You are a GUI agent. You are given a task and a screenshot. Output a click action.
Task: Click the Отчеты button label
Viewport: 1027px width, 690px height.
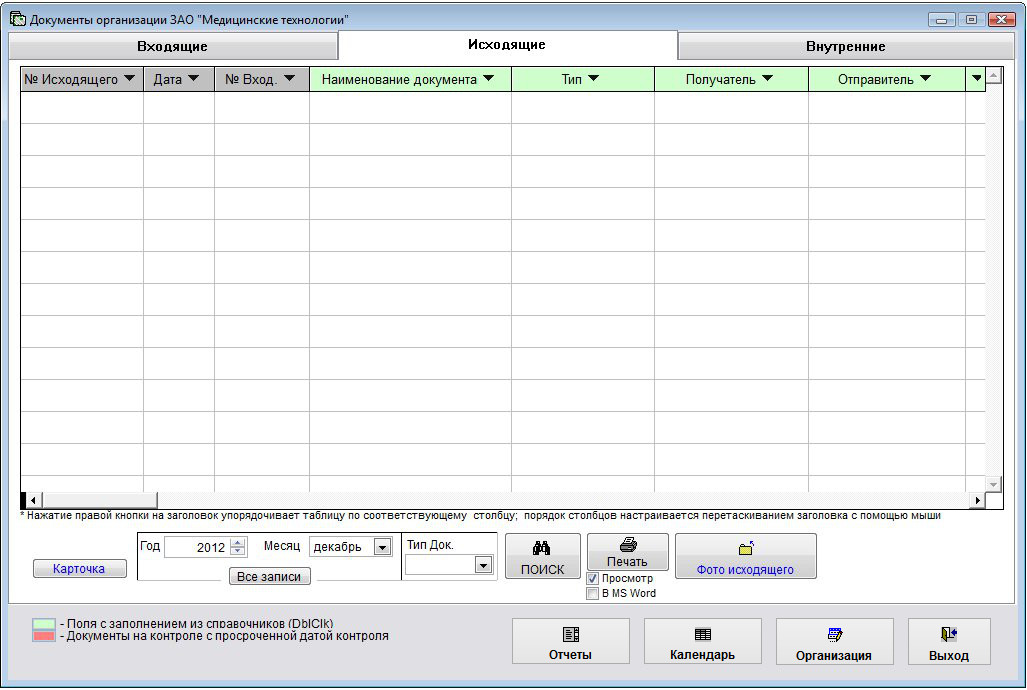click(x=570, y=655)
